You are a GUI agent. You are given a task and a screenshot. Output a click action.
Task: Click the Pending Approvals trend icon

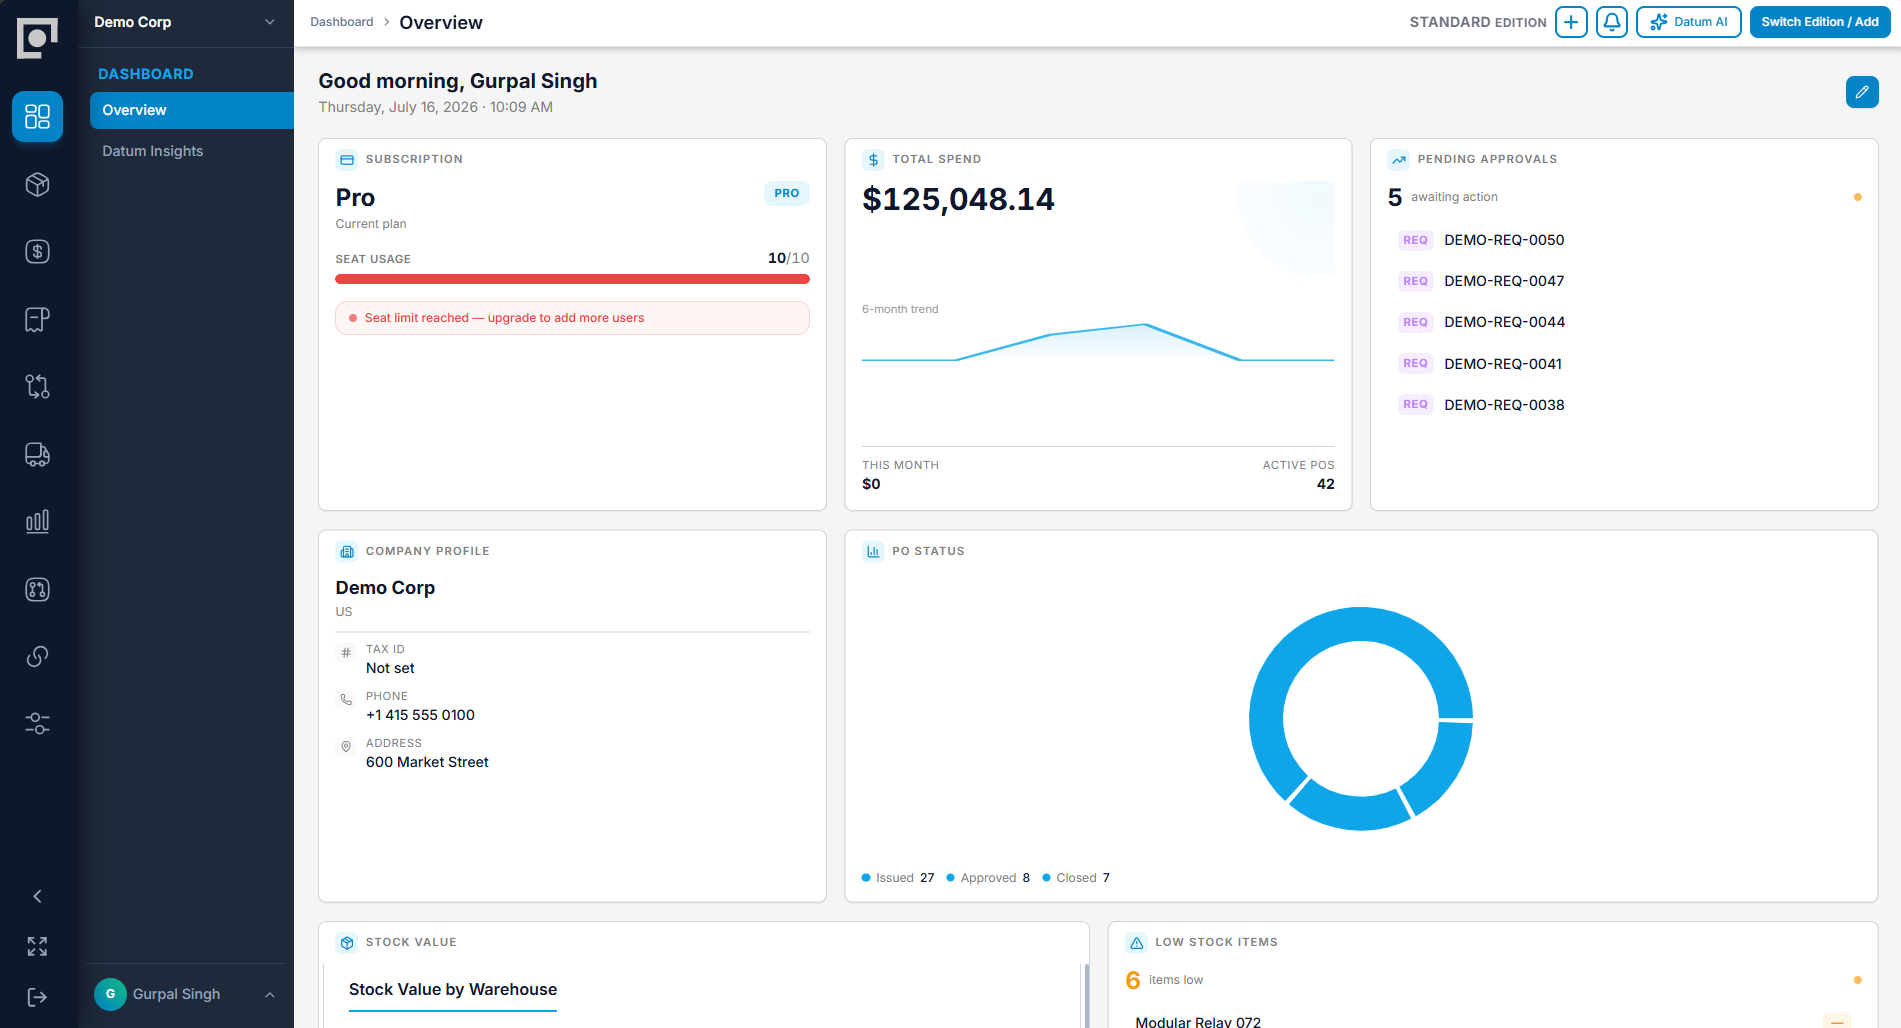point(1398,160)
